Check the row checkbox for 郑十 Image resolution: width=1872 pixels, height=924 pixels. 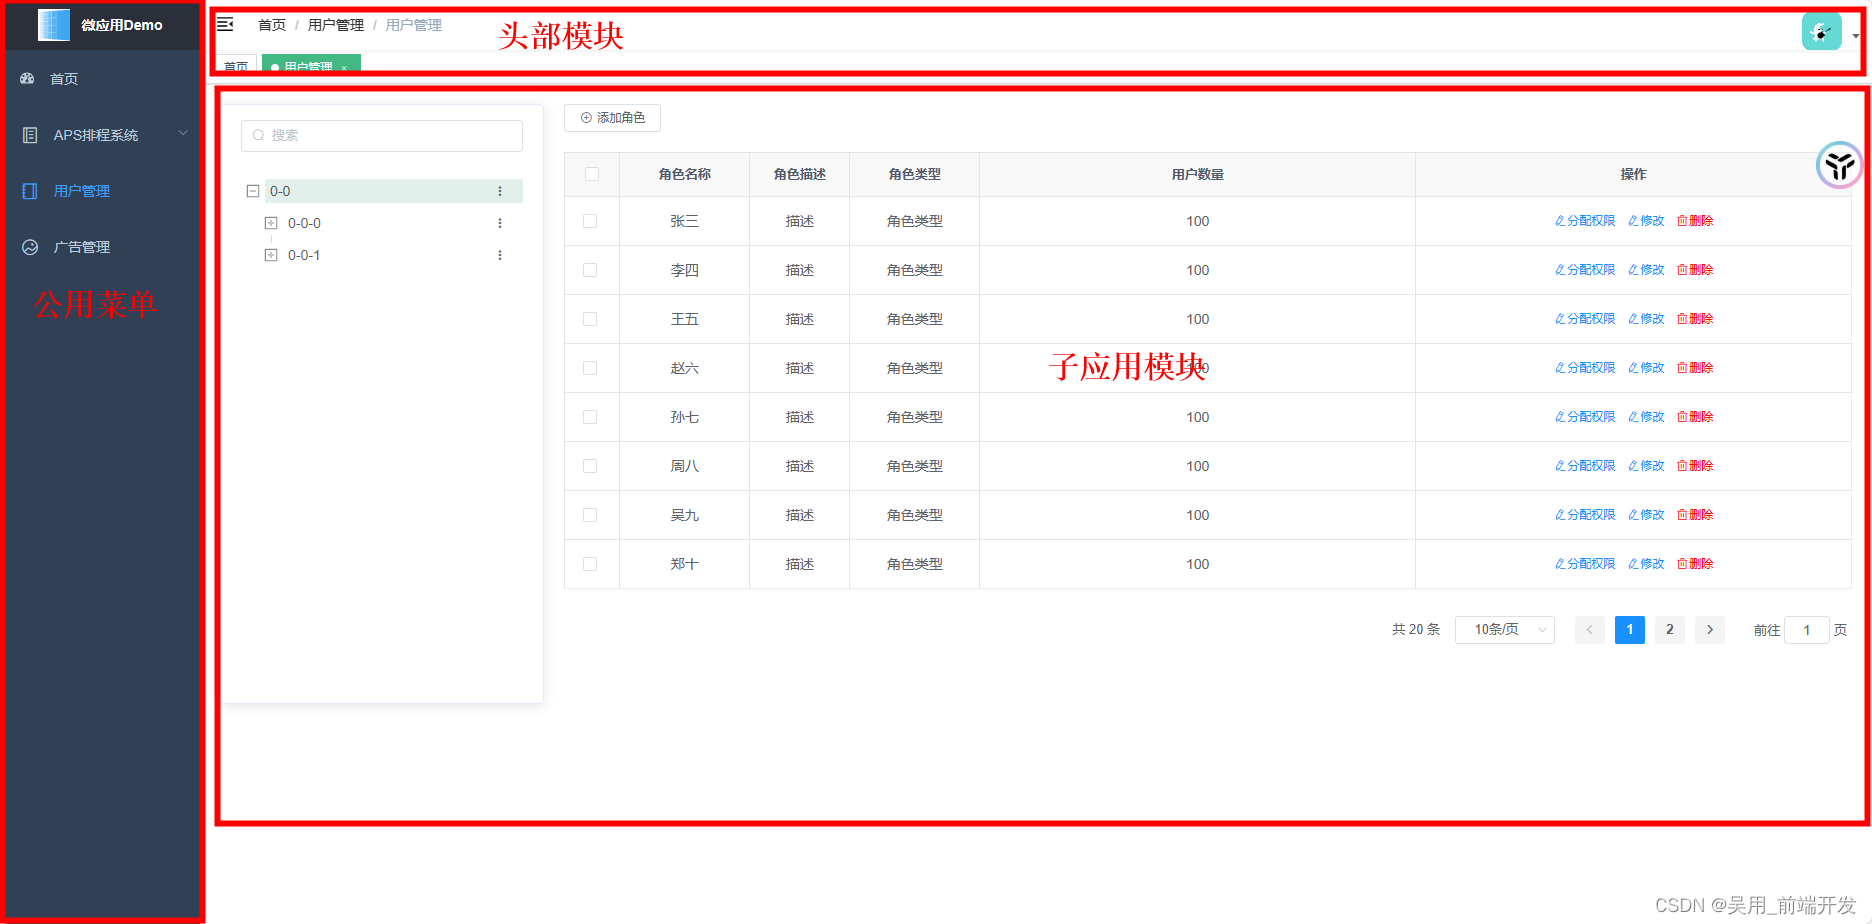[x=590, y=564]
